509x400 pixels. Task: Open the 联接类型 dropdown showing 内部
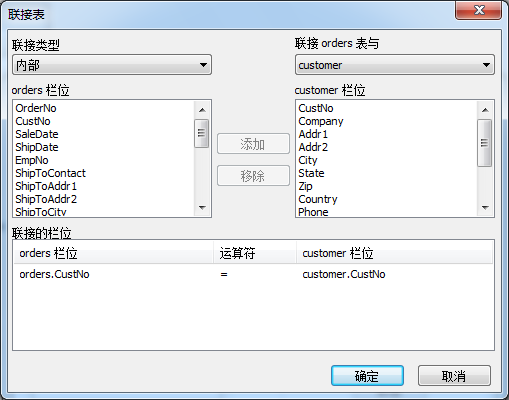pyautogui.click(x=112, y=65)
